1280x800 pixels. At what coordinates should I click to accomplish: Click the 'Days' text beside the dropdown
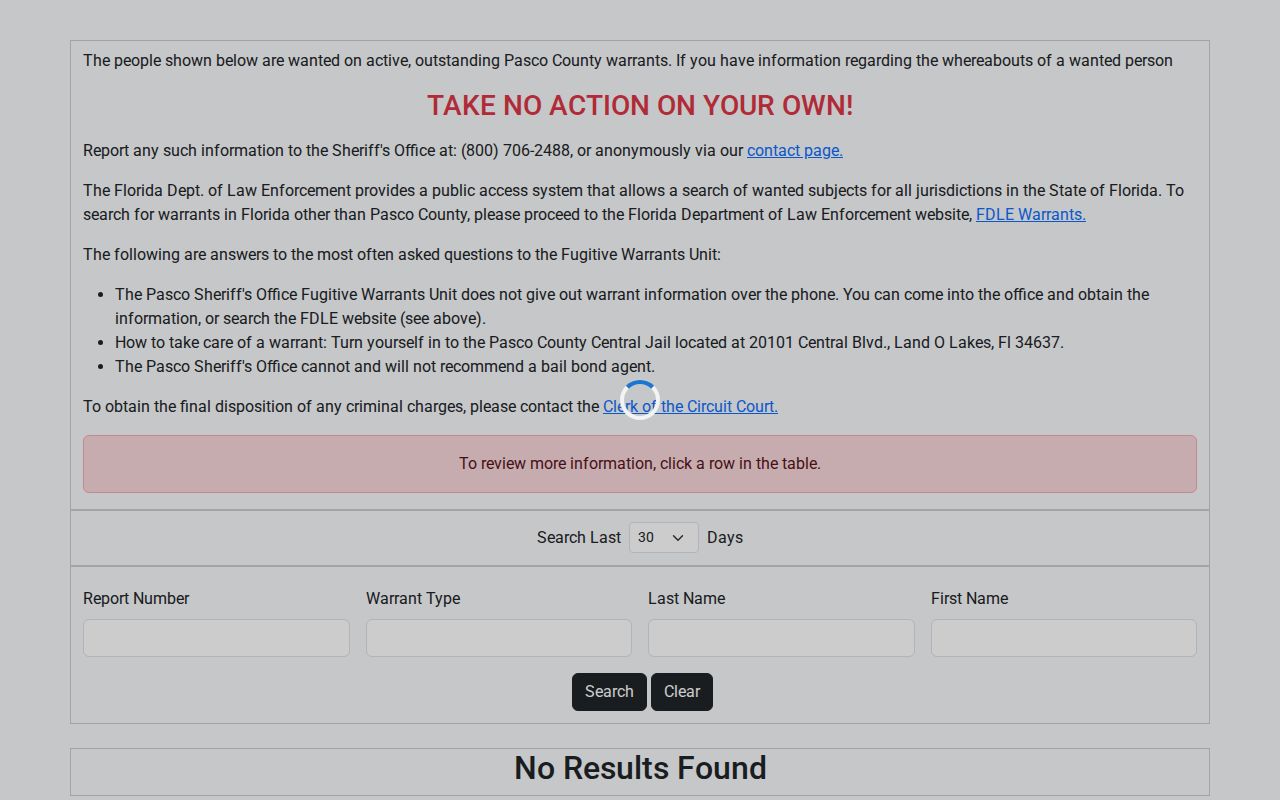(725, 537)
